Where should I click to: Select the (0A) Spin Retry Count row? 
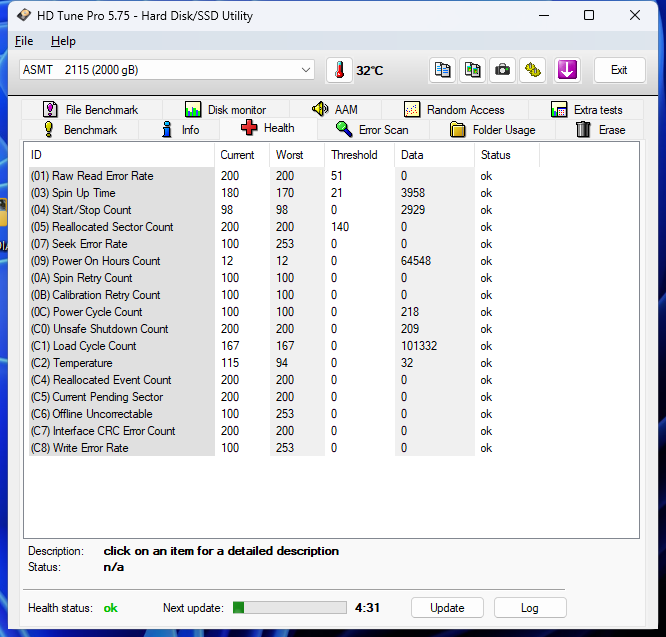pos(283,278)
